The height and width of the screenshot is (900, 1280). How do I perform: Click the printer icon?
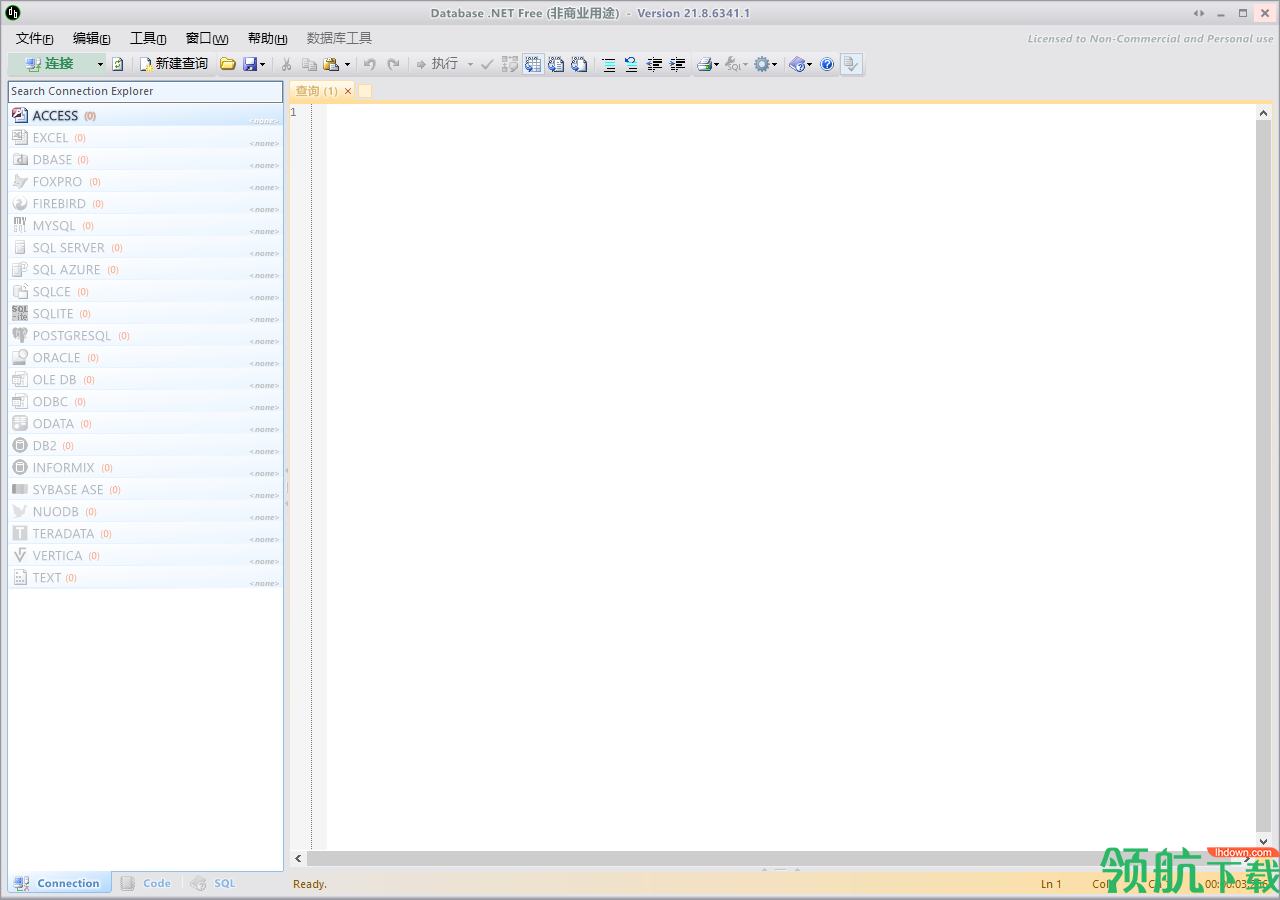click(x=704, y=64)
